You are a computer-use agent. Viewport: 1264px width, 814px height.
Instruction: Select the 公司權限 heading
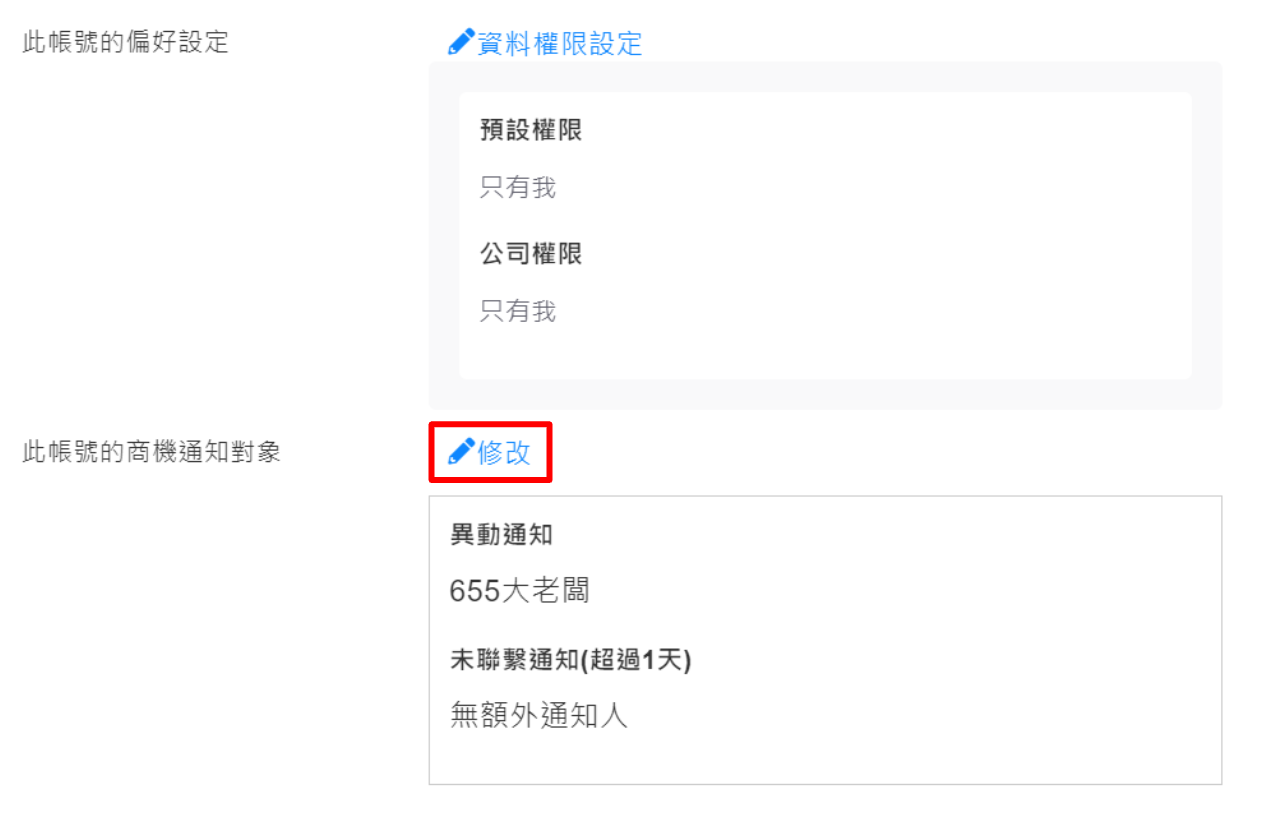tap(531, 254)
